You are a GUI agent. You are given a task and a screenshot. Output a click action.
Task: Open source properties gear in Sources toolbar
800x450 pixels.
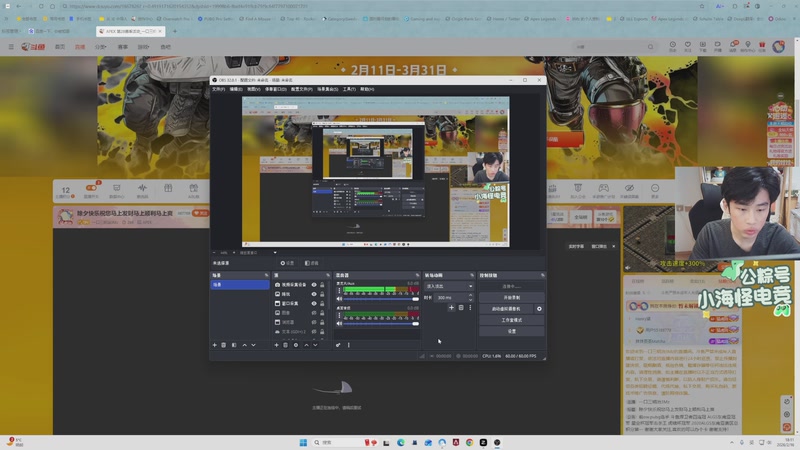pyautogui.click(x=296, y=345)
